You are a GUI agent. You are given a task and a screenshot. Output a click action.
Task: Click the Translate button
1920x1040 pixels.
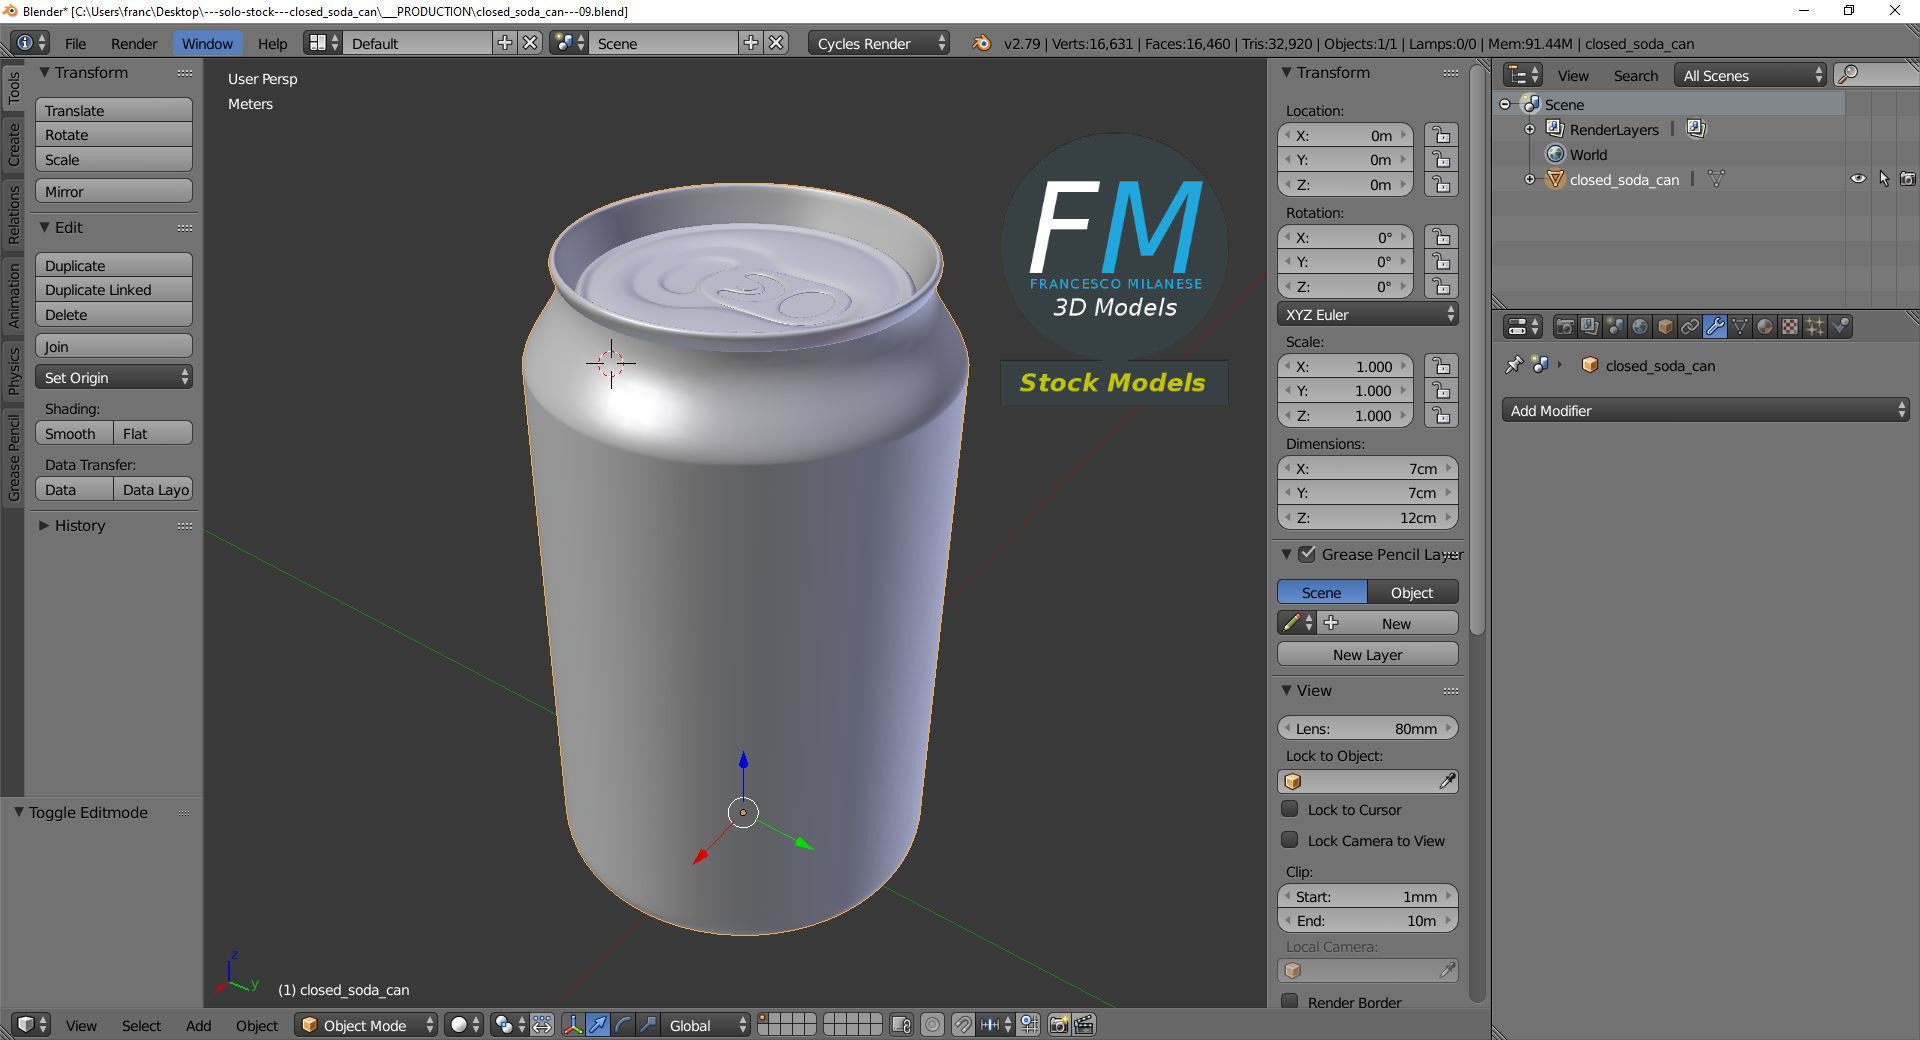click(x=113, y=110)
